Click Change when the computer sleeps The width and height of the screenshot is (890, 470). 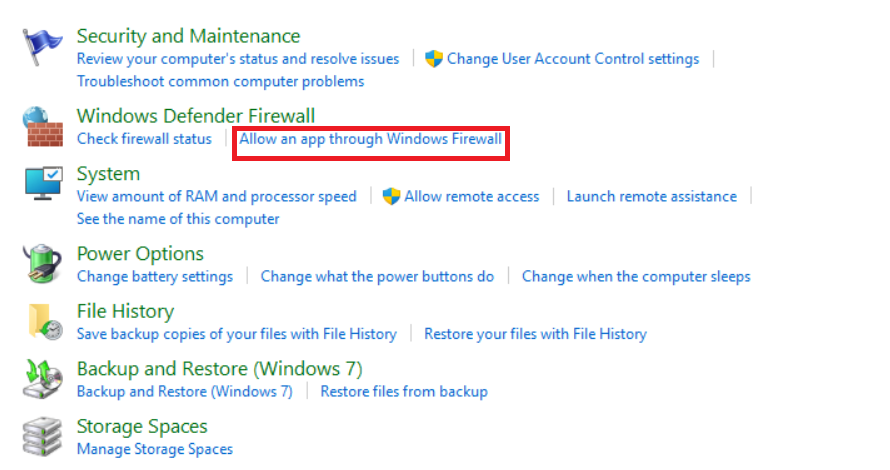point(635,276)
